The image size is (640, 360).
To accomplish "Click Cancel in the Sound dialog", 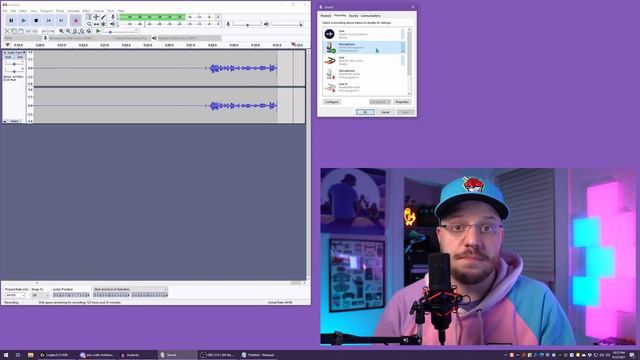I will (385, 112).
